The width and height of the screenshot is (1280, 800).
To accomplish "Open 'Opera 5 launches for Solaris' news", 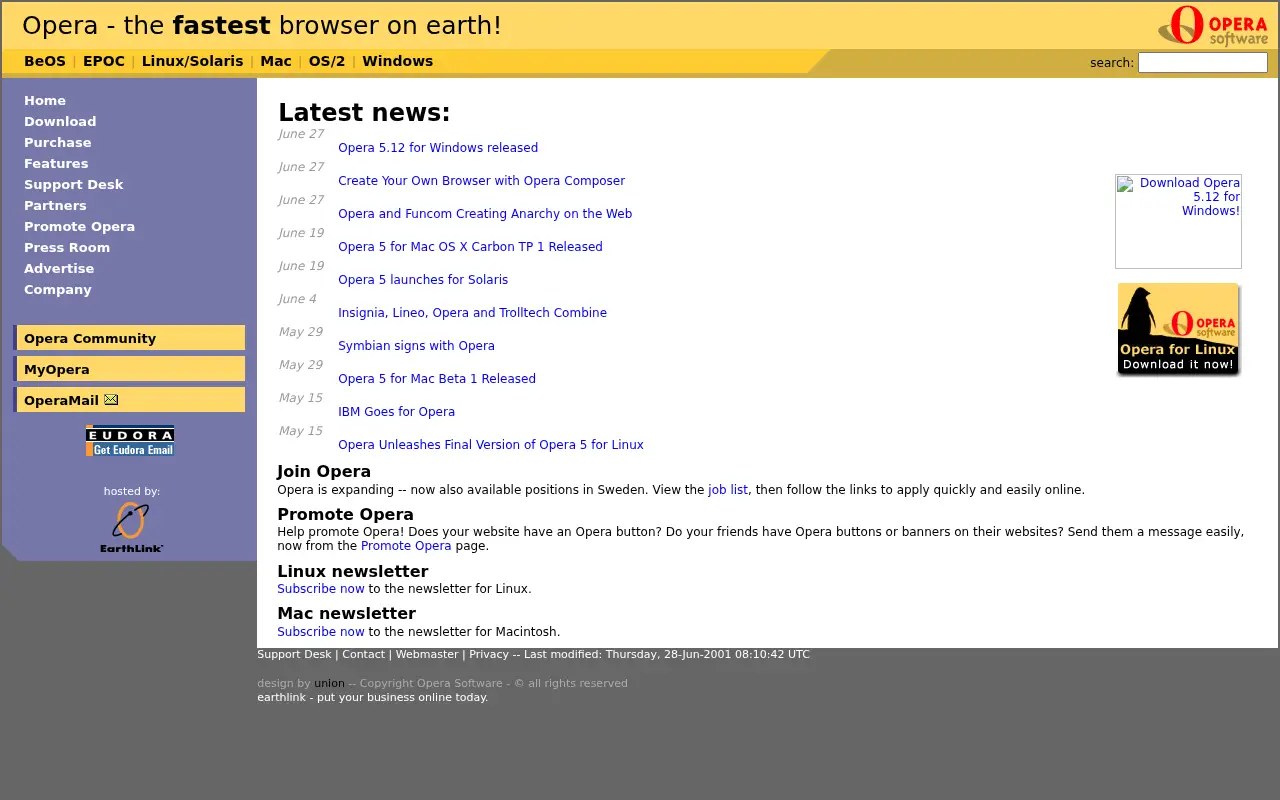I will [423, 280].
